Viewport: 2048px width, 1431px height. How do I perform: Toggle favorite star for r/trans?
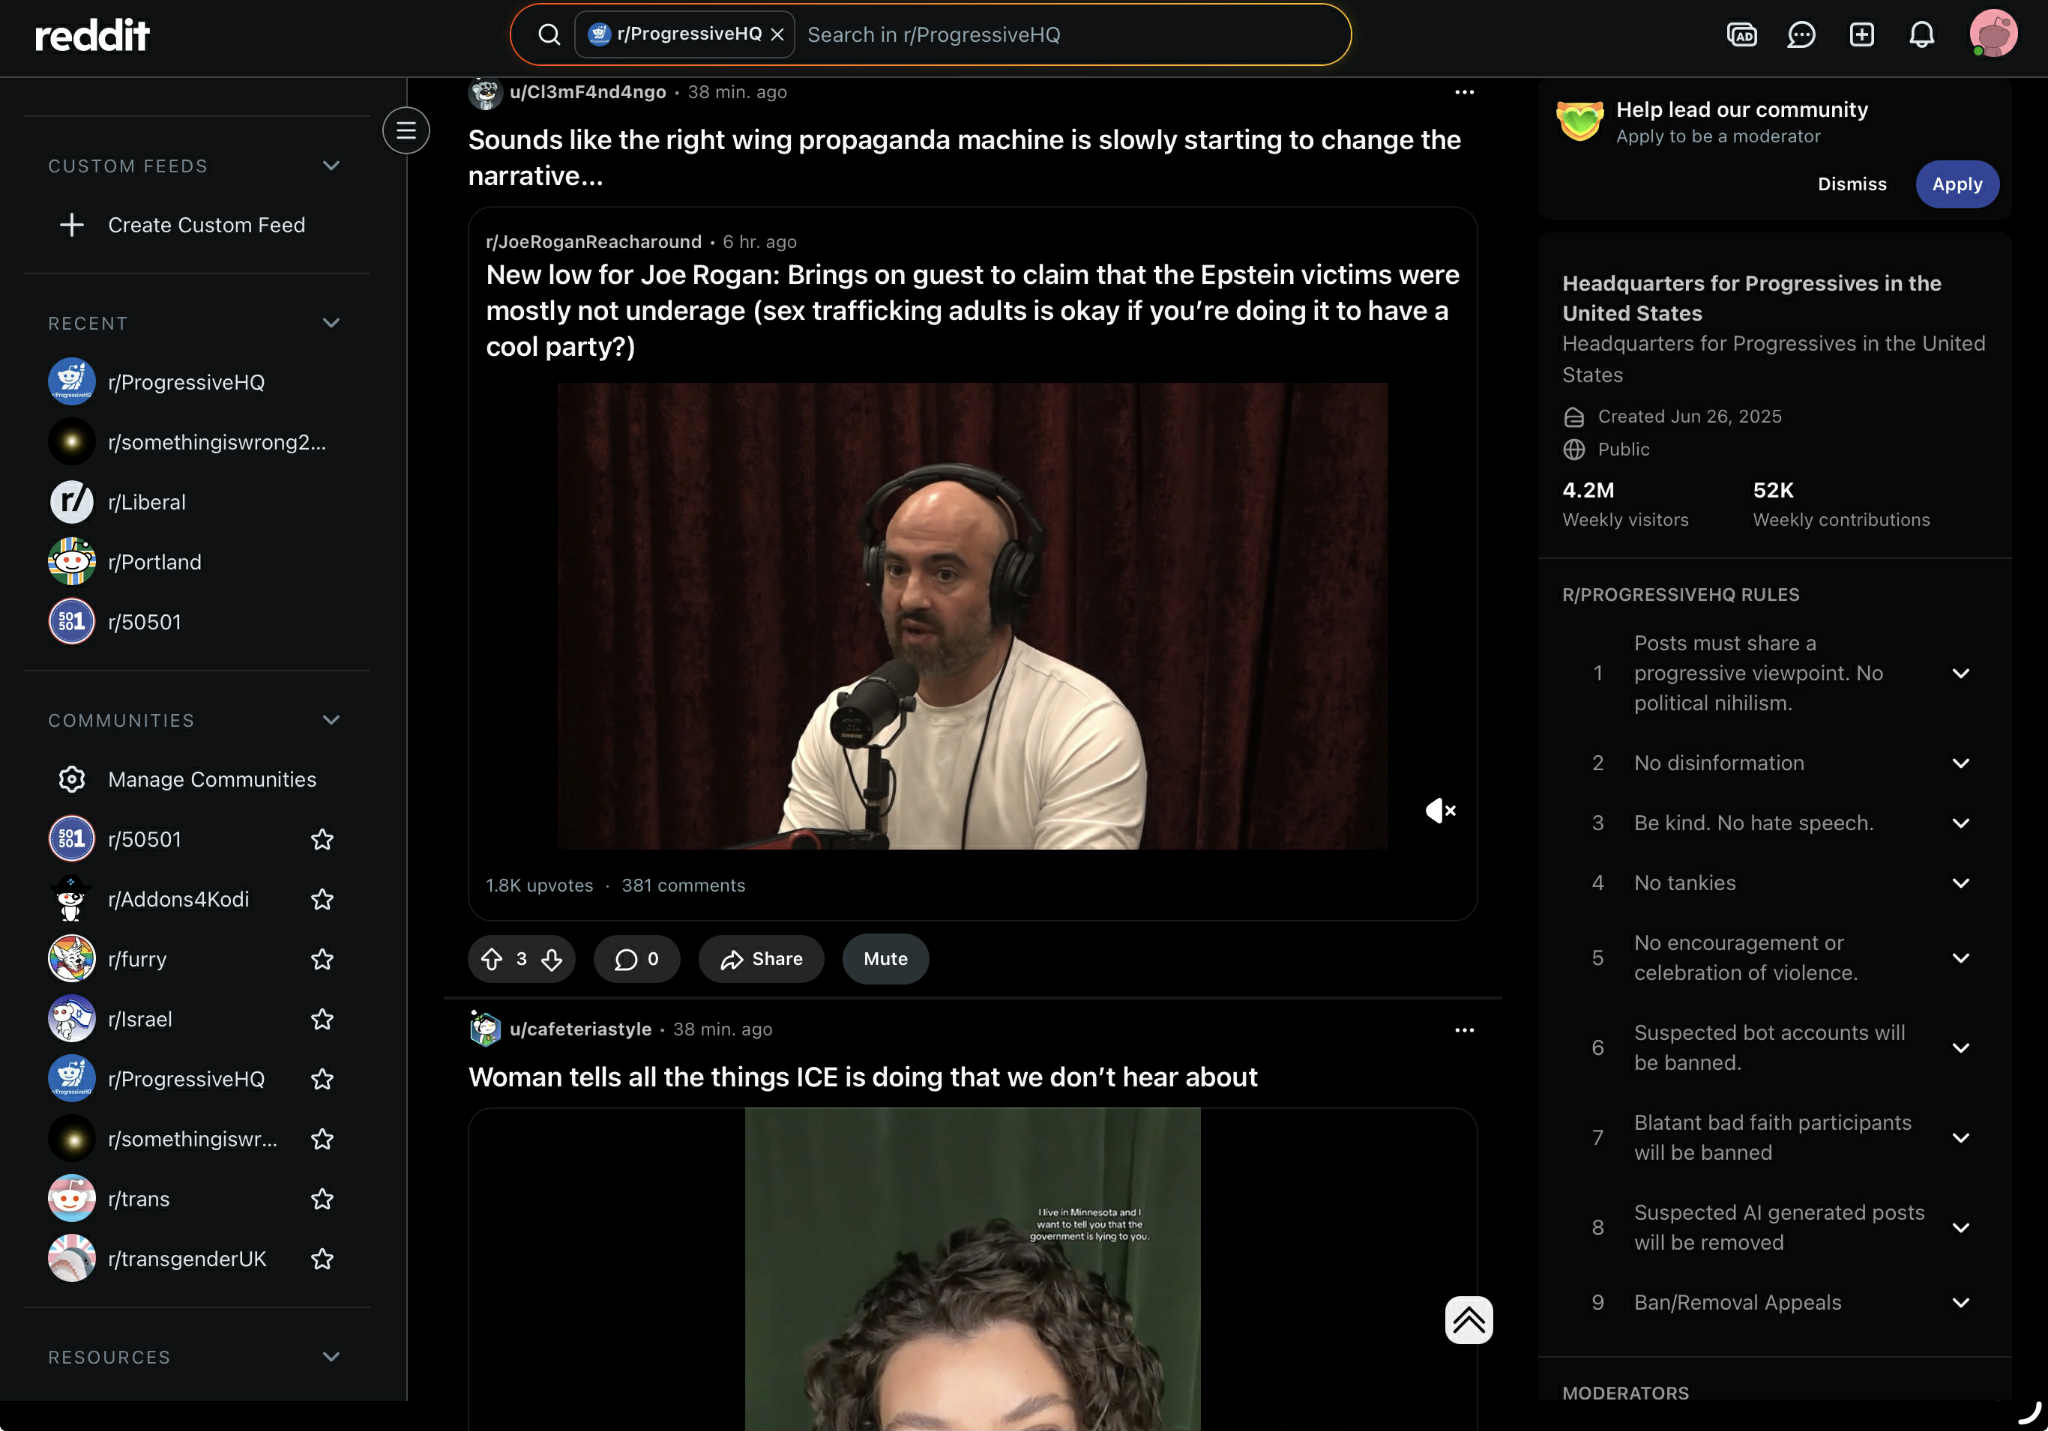point(322,1199)
